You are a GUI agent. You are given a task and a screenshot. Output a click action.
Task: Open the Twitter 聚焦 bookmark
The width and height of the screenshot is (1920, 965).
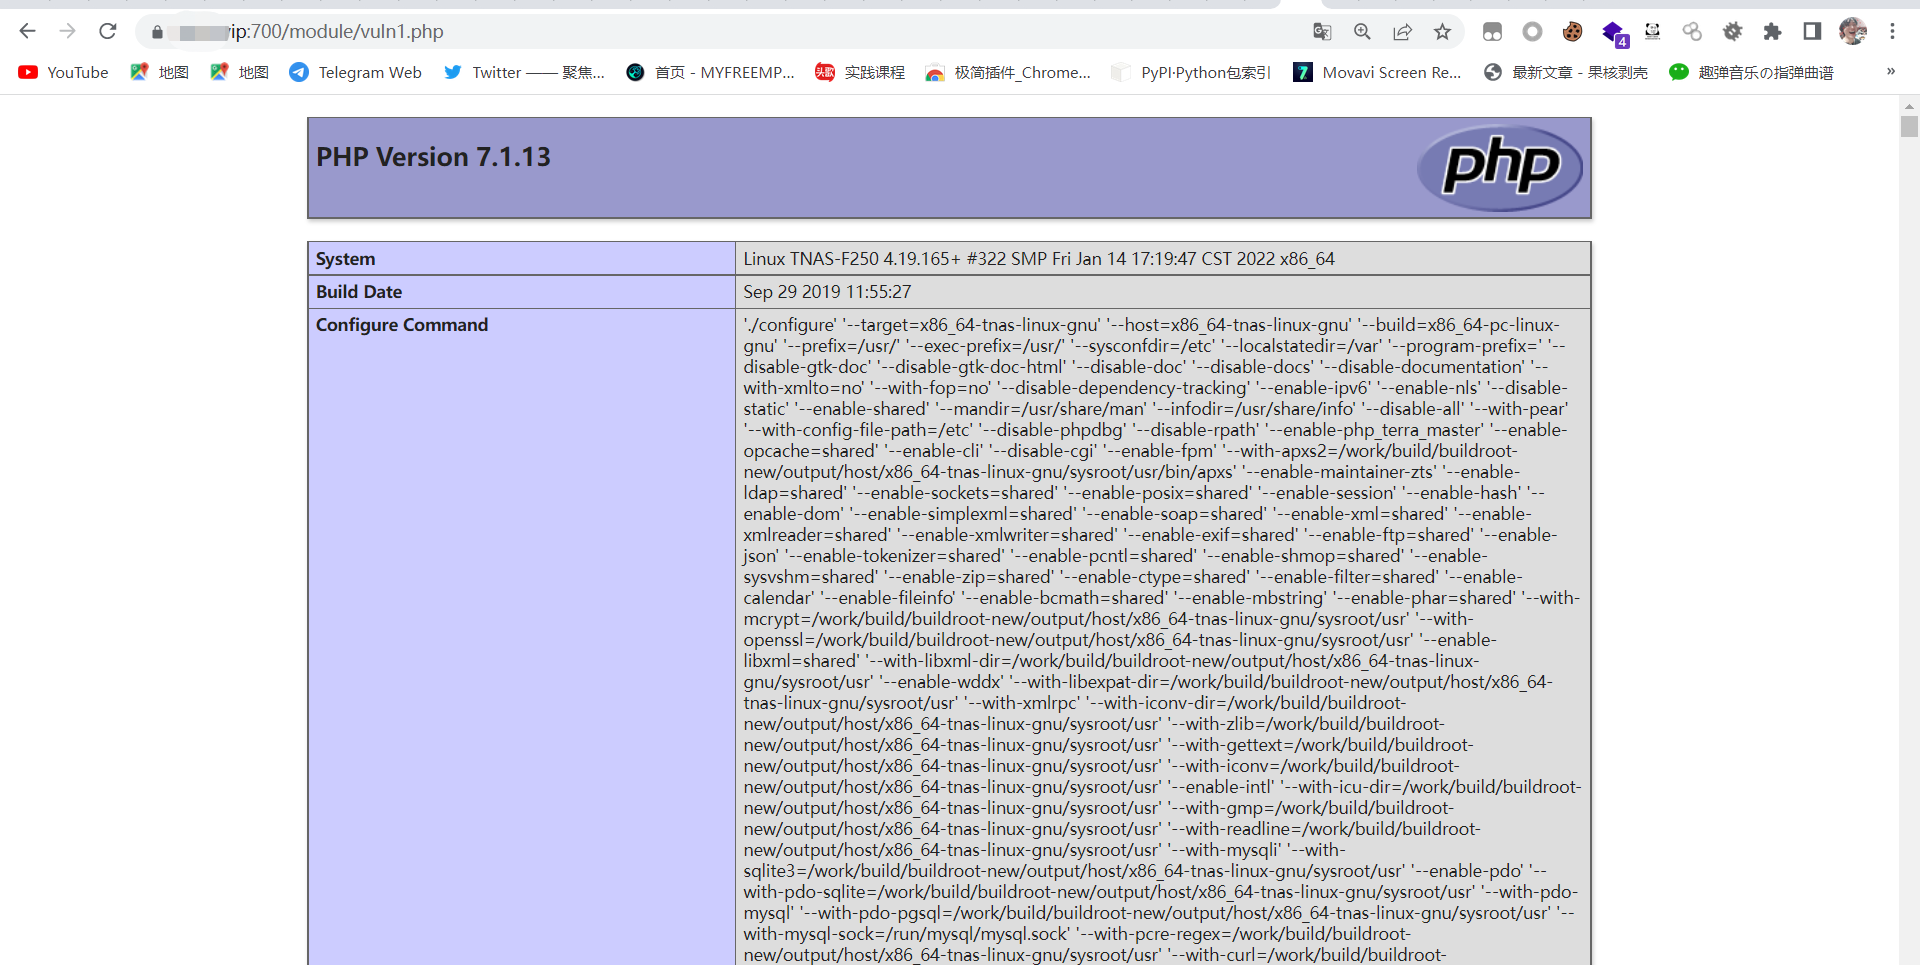(523, 72)
